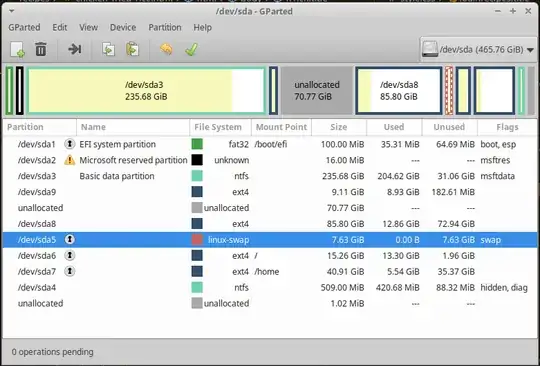The height and width of the screenshot is (366, 540).
Task: Open the View menu
Action: [89, 27]
